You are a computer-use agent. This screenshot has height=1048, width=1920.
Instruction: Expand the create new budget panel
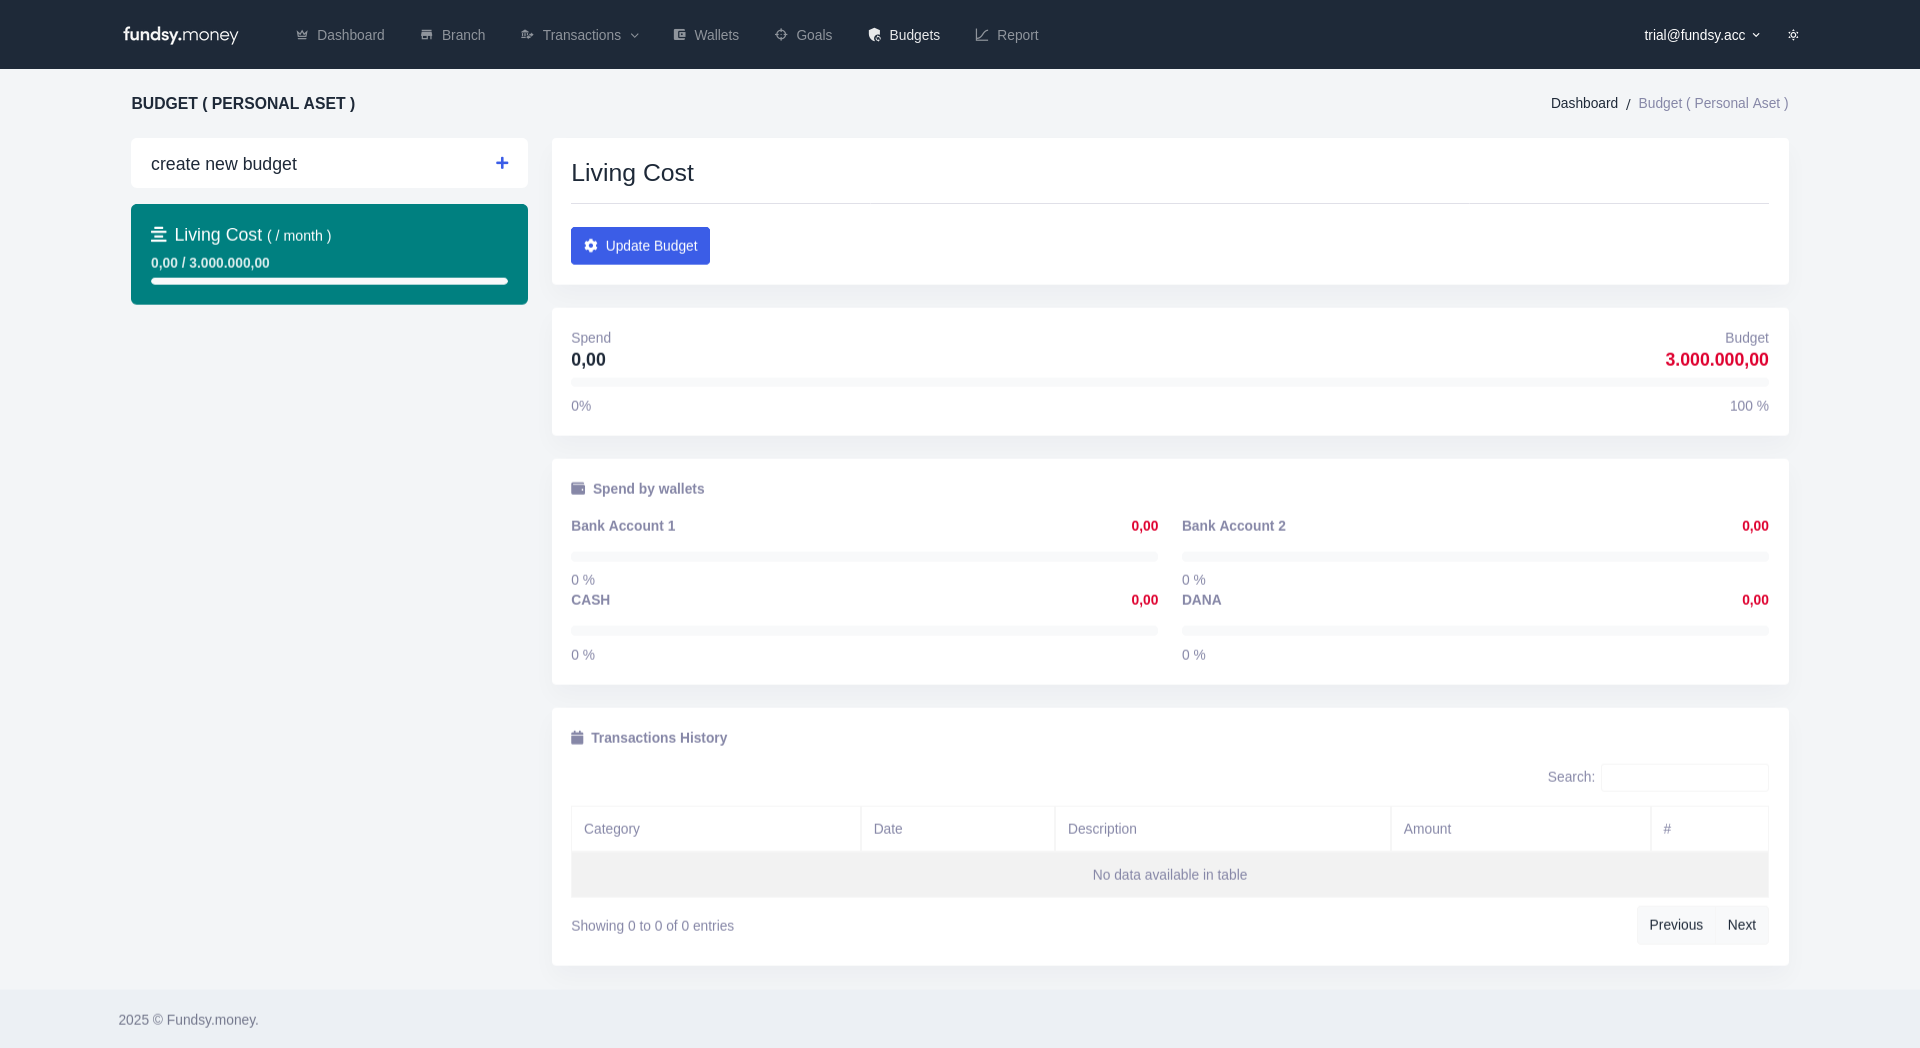coord(329,163)
